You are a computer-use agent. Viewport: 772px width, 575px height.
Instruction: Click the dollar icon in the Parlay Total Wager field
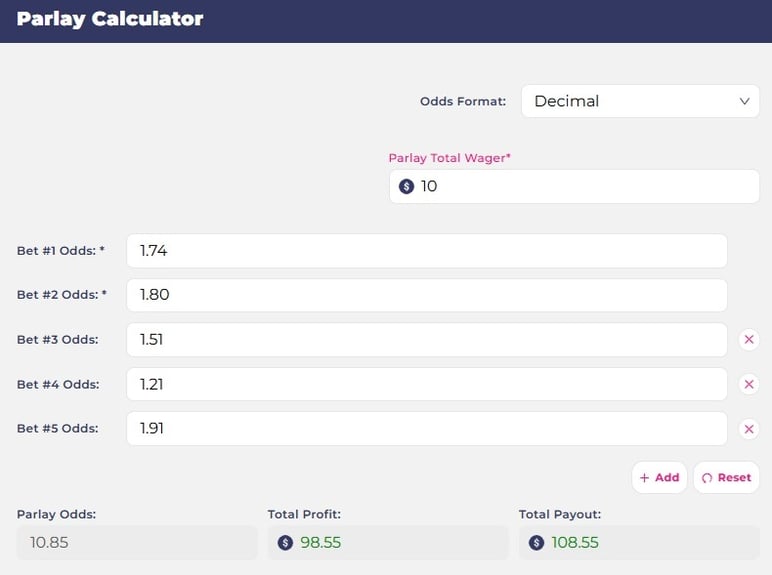tap(406, 186)
